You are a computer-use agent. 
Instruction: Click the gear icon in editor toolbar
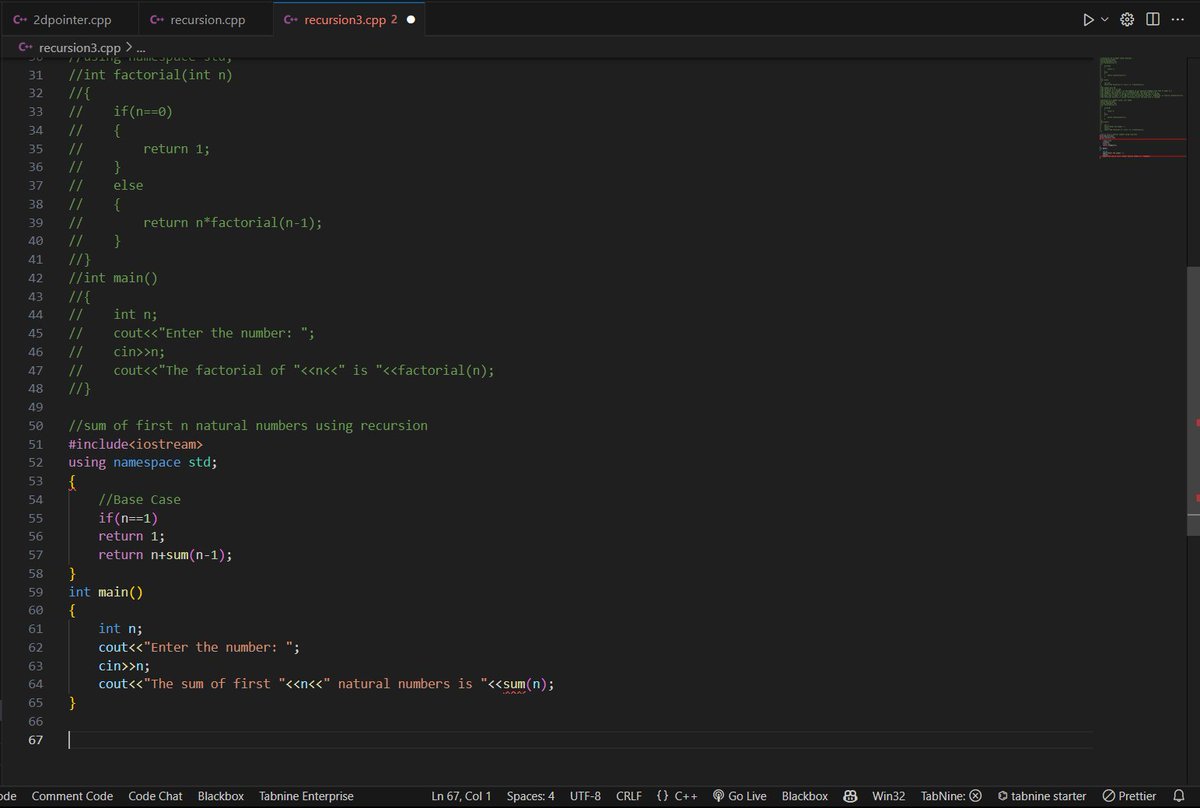click(x=1128, y=20)
